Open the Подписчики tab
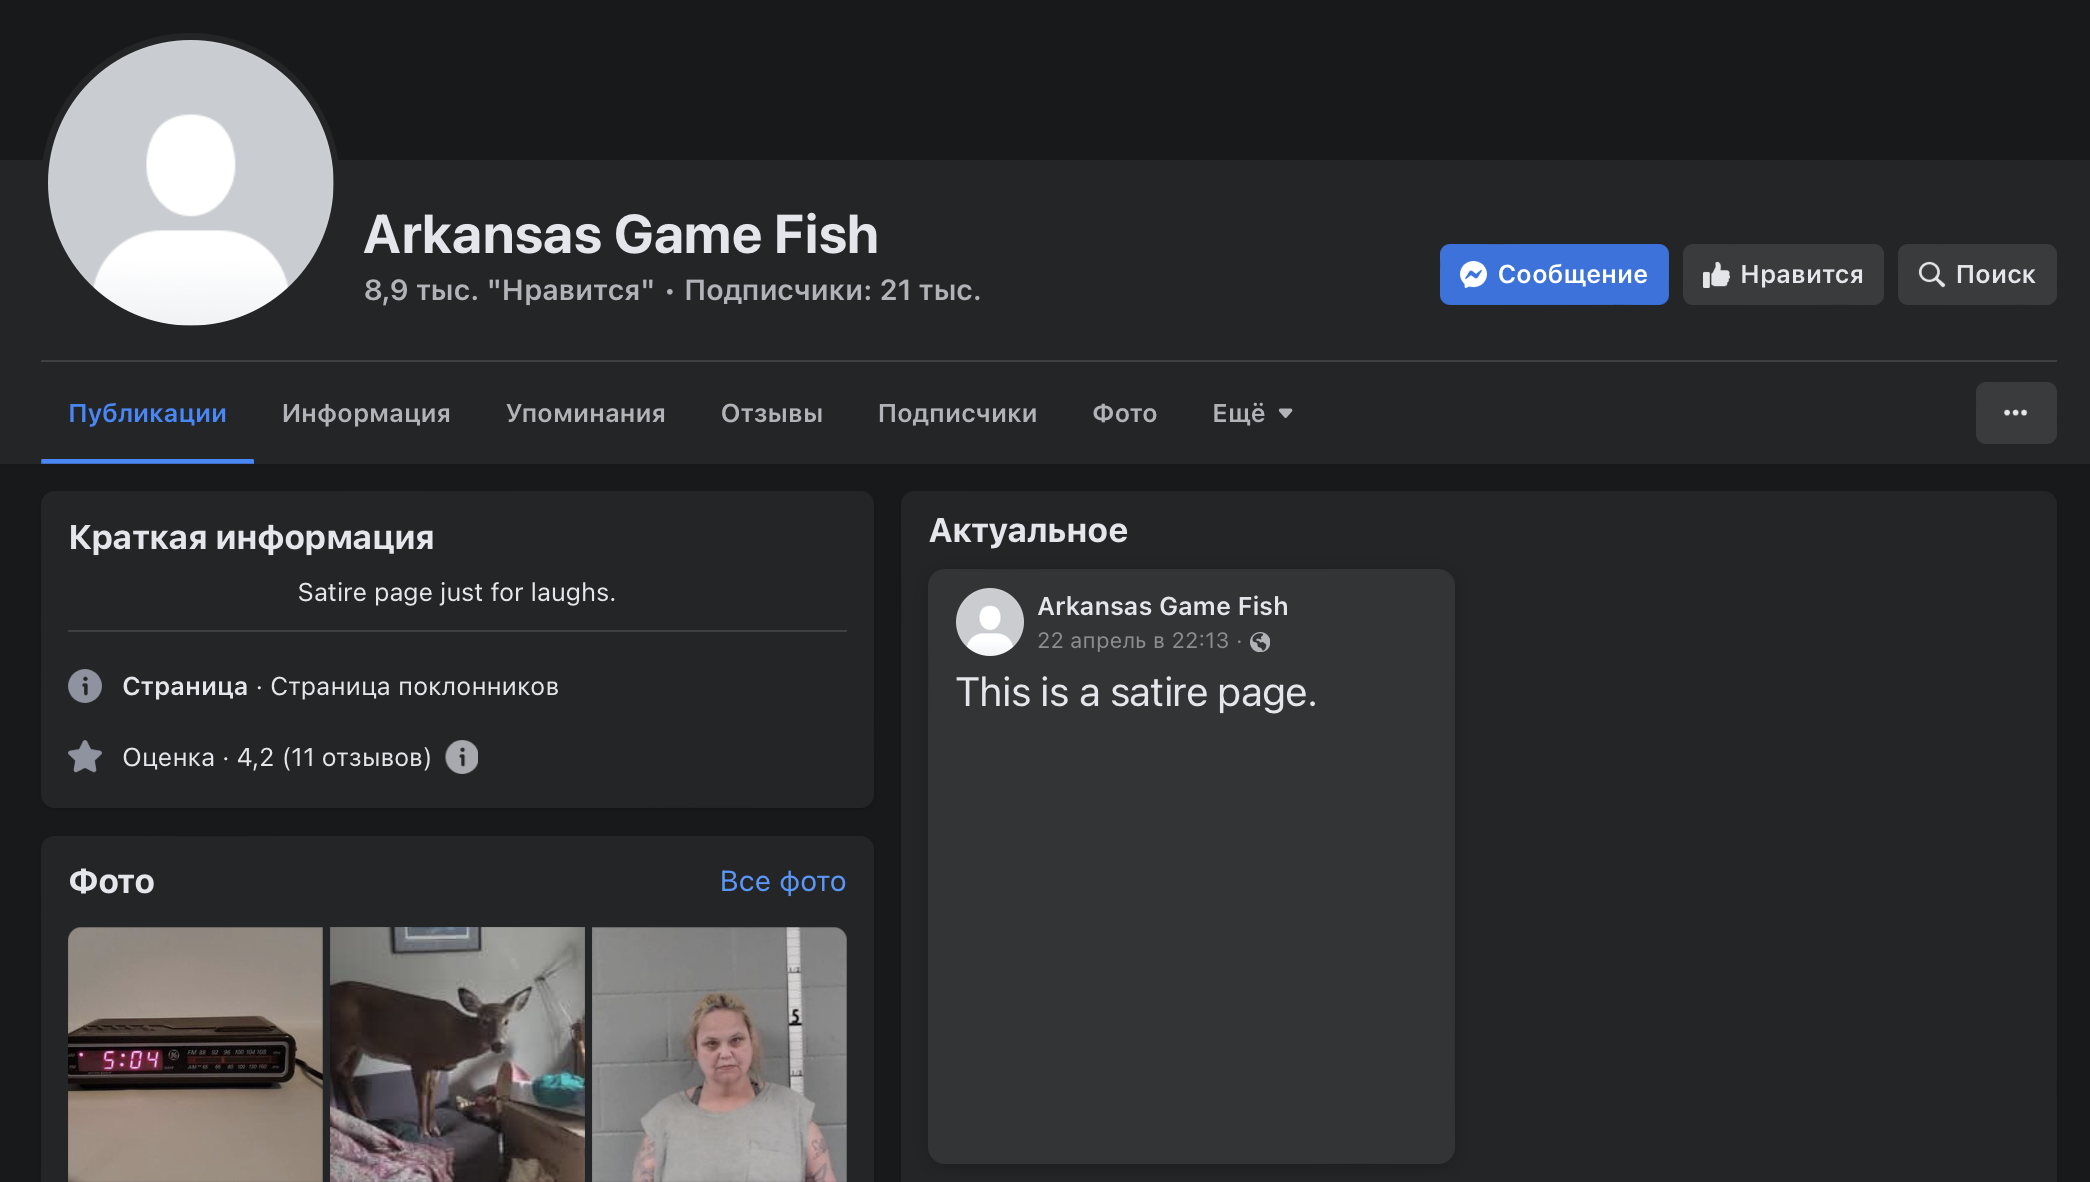The width and height of the screenshot is (2090, 1182). [x=958, y=413]
